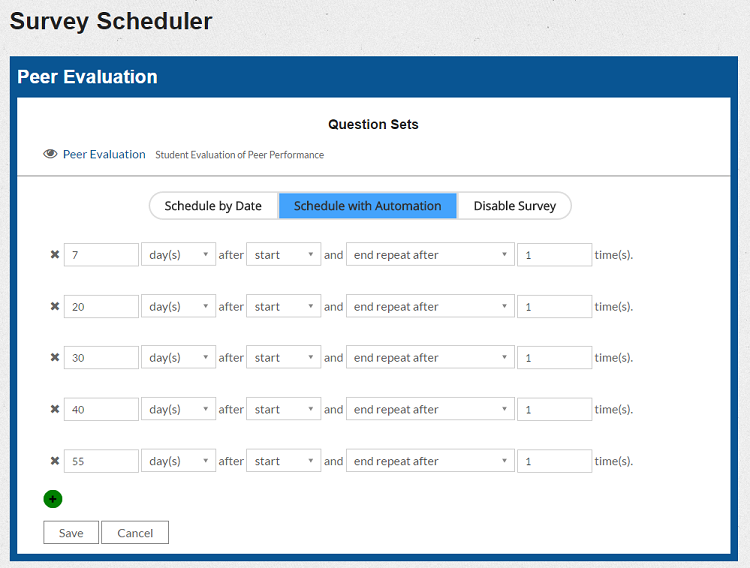
Task: Click the eye icon beside Peer Evaluation
Action: [50, 154]
